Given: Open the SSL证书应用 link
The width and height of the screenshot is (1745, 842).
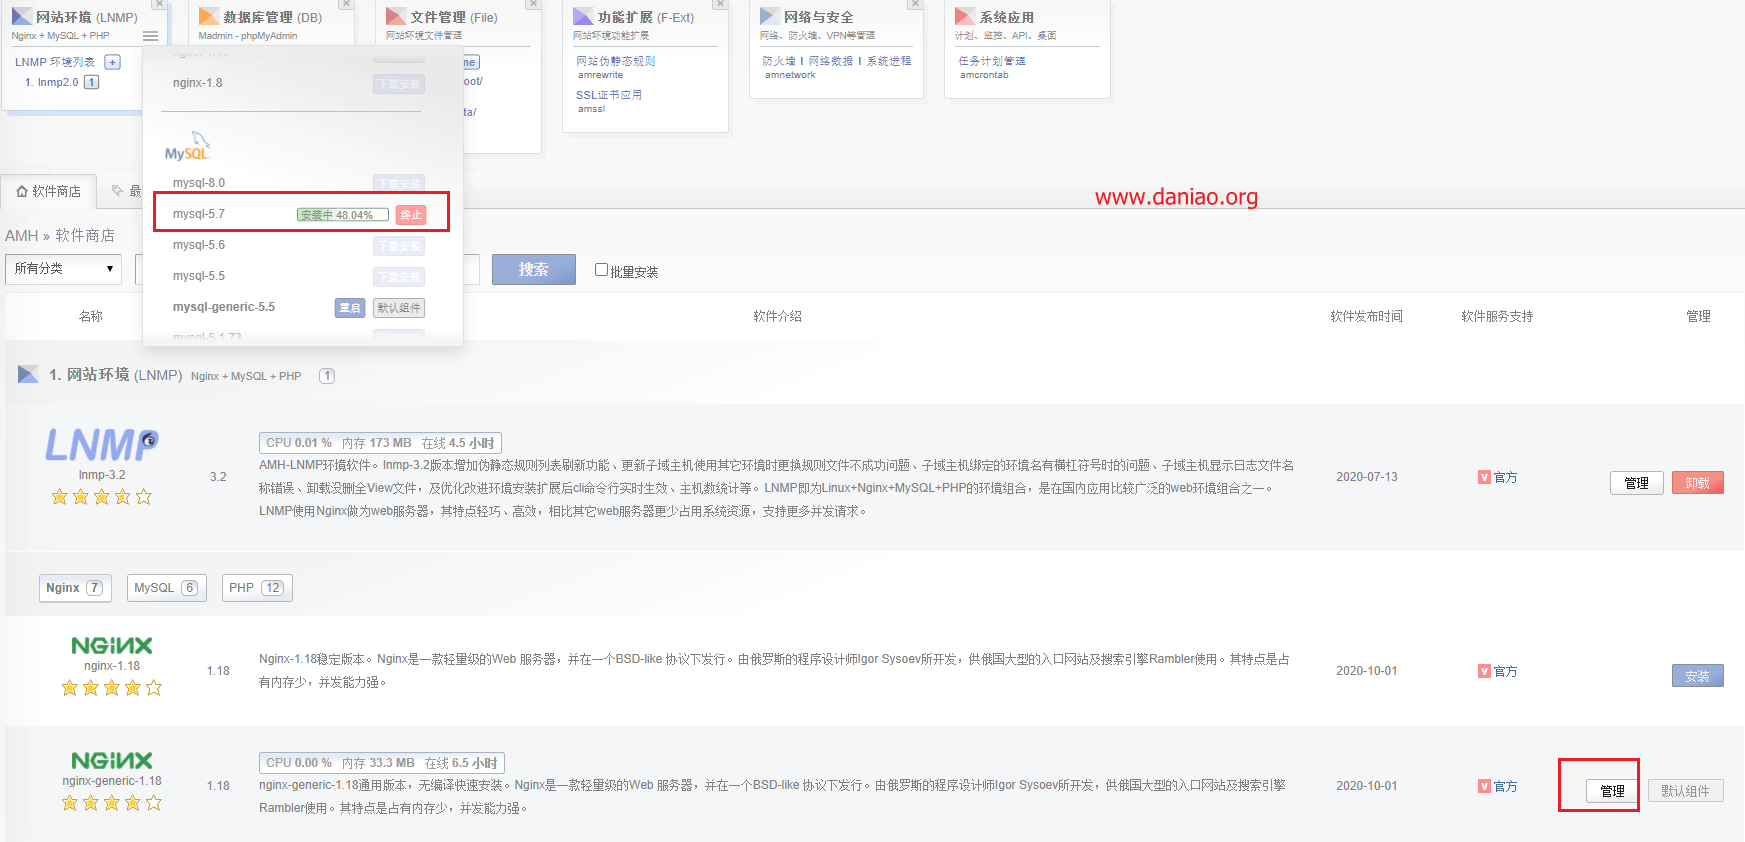Looking at the screenshot, I should [x=609, y=95].
